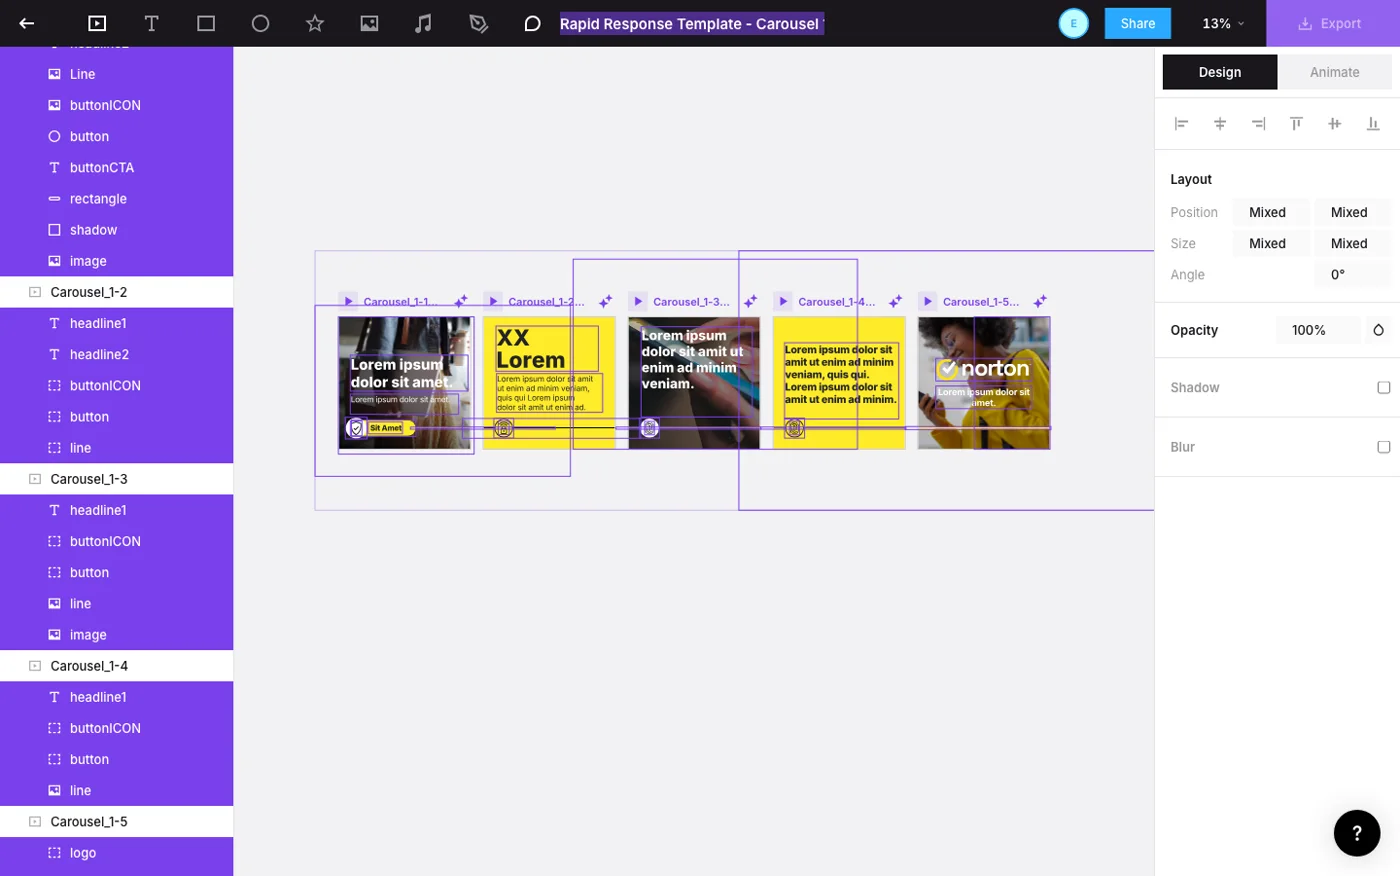Viewport: 1400px width, 876px height.
Task: Select the shadow layer
Action: coord(116,230)
